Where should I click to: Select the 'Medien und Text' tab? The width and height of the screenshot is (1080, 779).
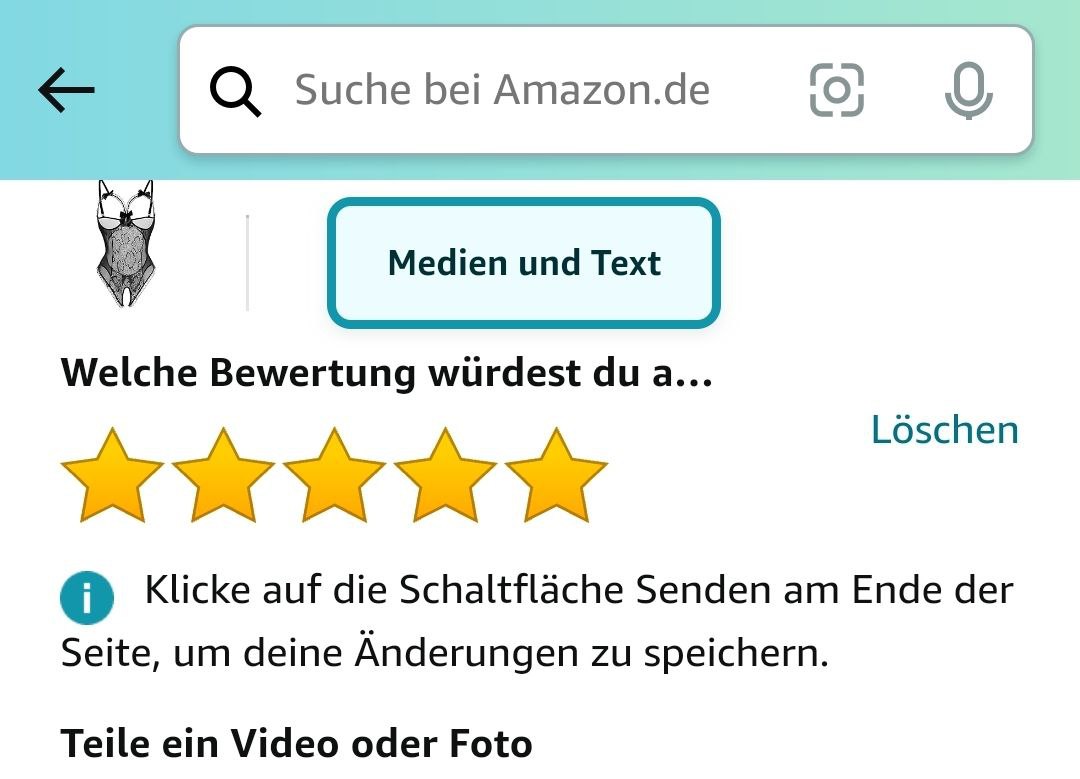click(523, 262)
